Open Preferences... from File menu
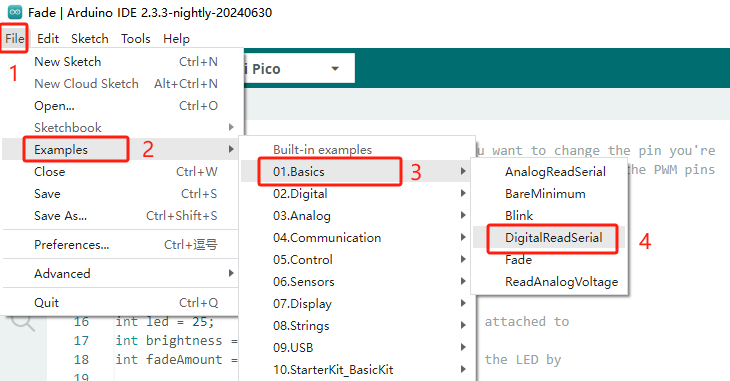The height and width of the screenshot is (381, 730). click(x=121, y=245)
